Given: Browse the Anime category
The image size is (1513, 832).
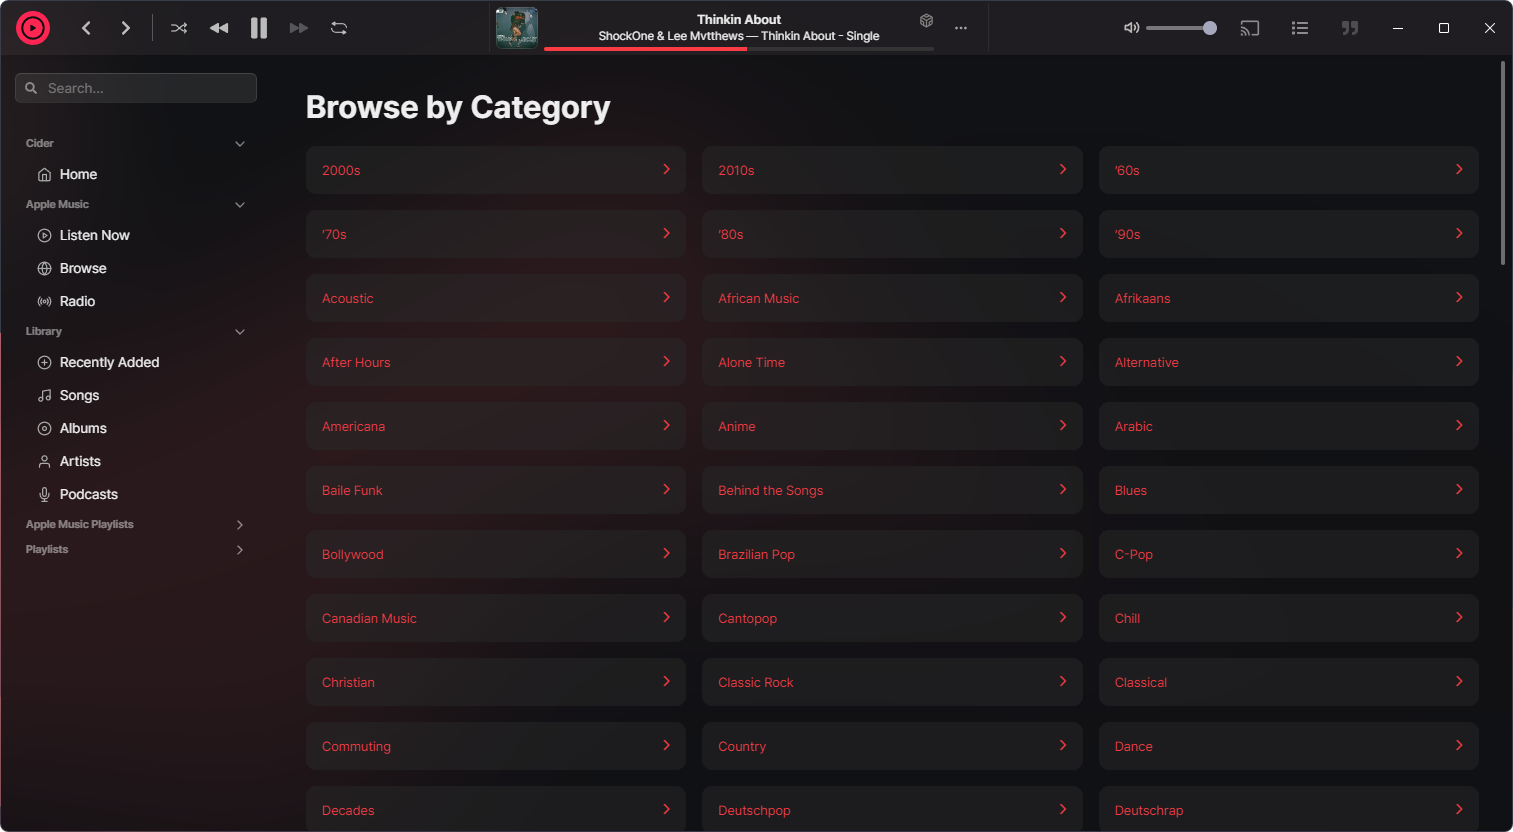Looking at the screenshot, I should [x=892, y=426].
